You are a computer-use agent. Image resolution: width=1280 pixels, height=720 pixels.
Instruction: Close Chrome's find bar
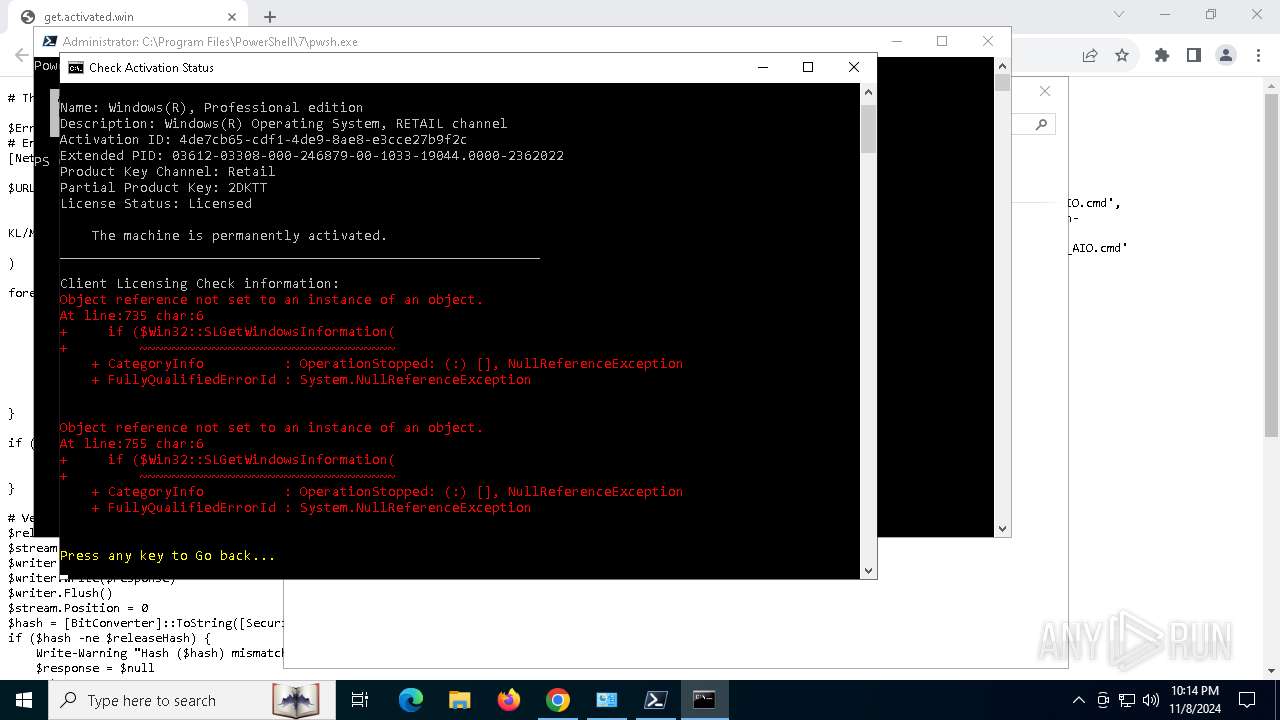pyautogui.click(x=1045, y=91)
